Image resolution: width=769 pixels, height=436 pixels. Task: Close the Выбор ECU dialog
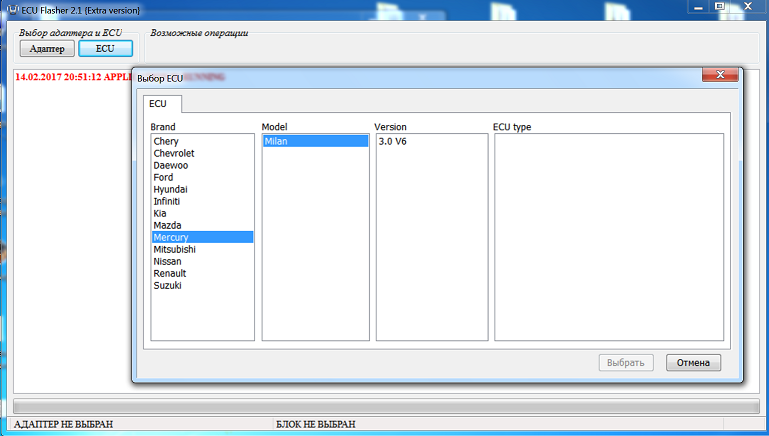tap(720, 75)
